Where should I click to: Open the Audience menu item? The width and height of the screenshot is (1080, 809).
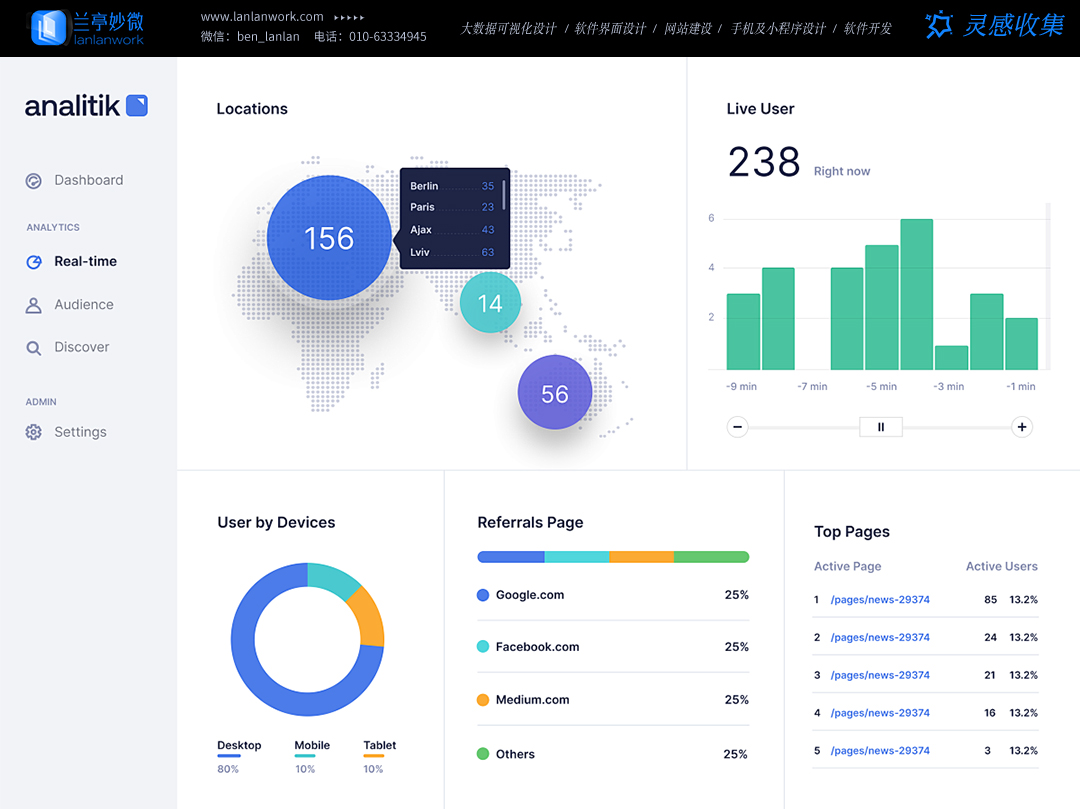[x=84, y=305]
